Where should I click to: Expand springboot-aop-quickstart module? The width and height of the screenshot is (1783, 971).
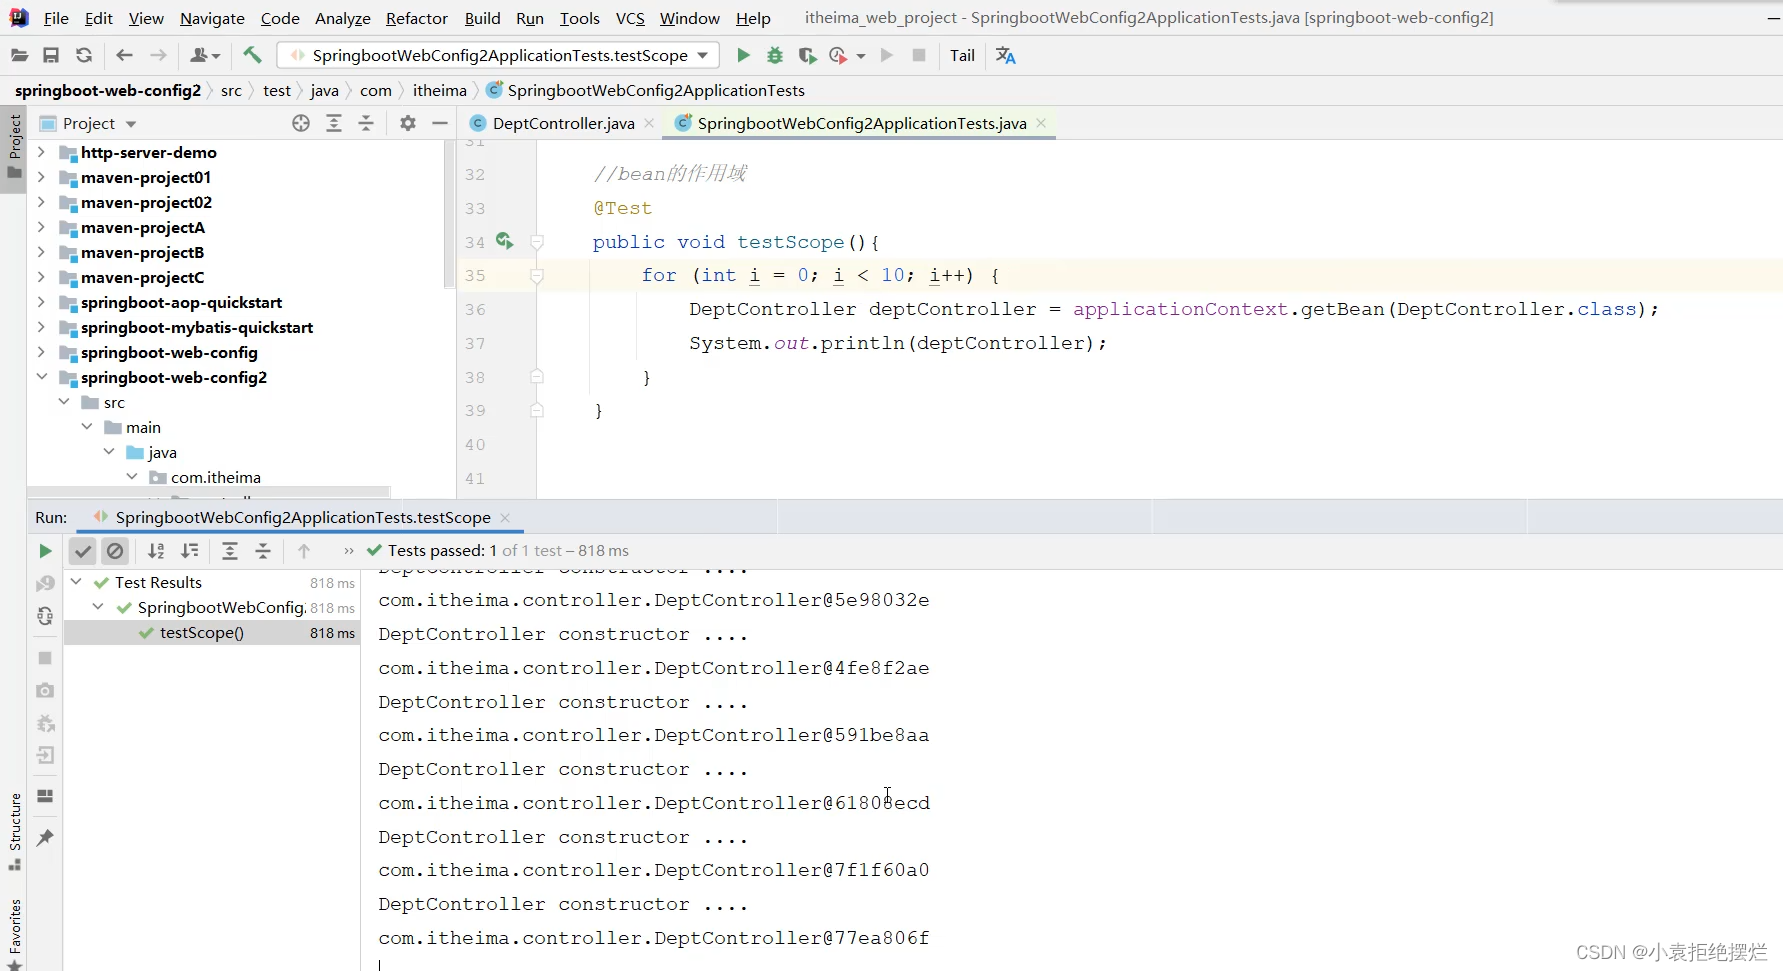(41, 302)
